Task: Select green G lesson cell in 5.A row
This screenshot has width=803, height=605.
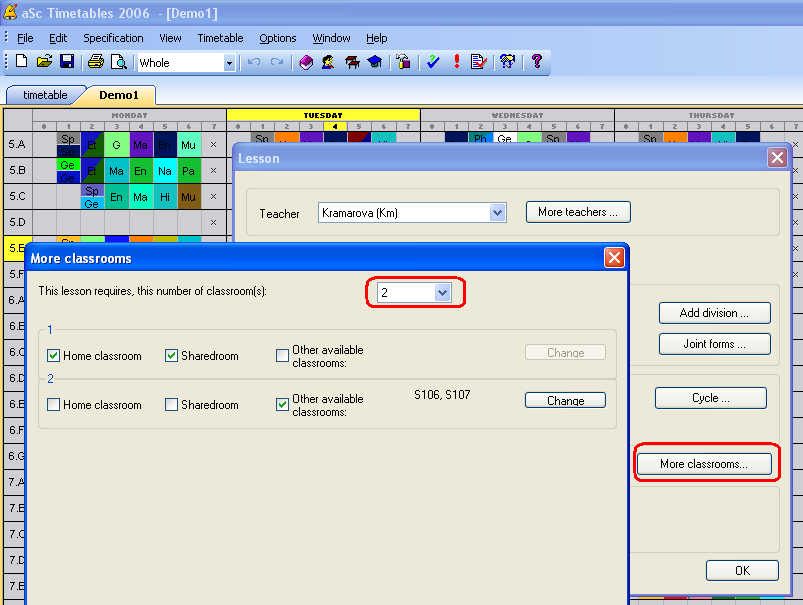Action: [x=116, y=145]
